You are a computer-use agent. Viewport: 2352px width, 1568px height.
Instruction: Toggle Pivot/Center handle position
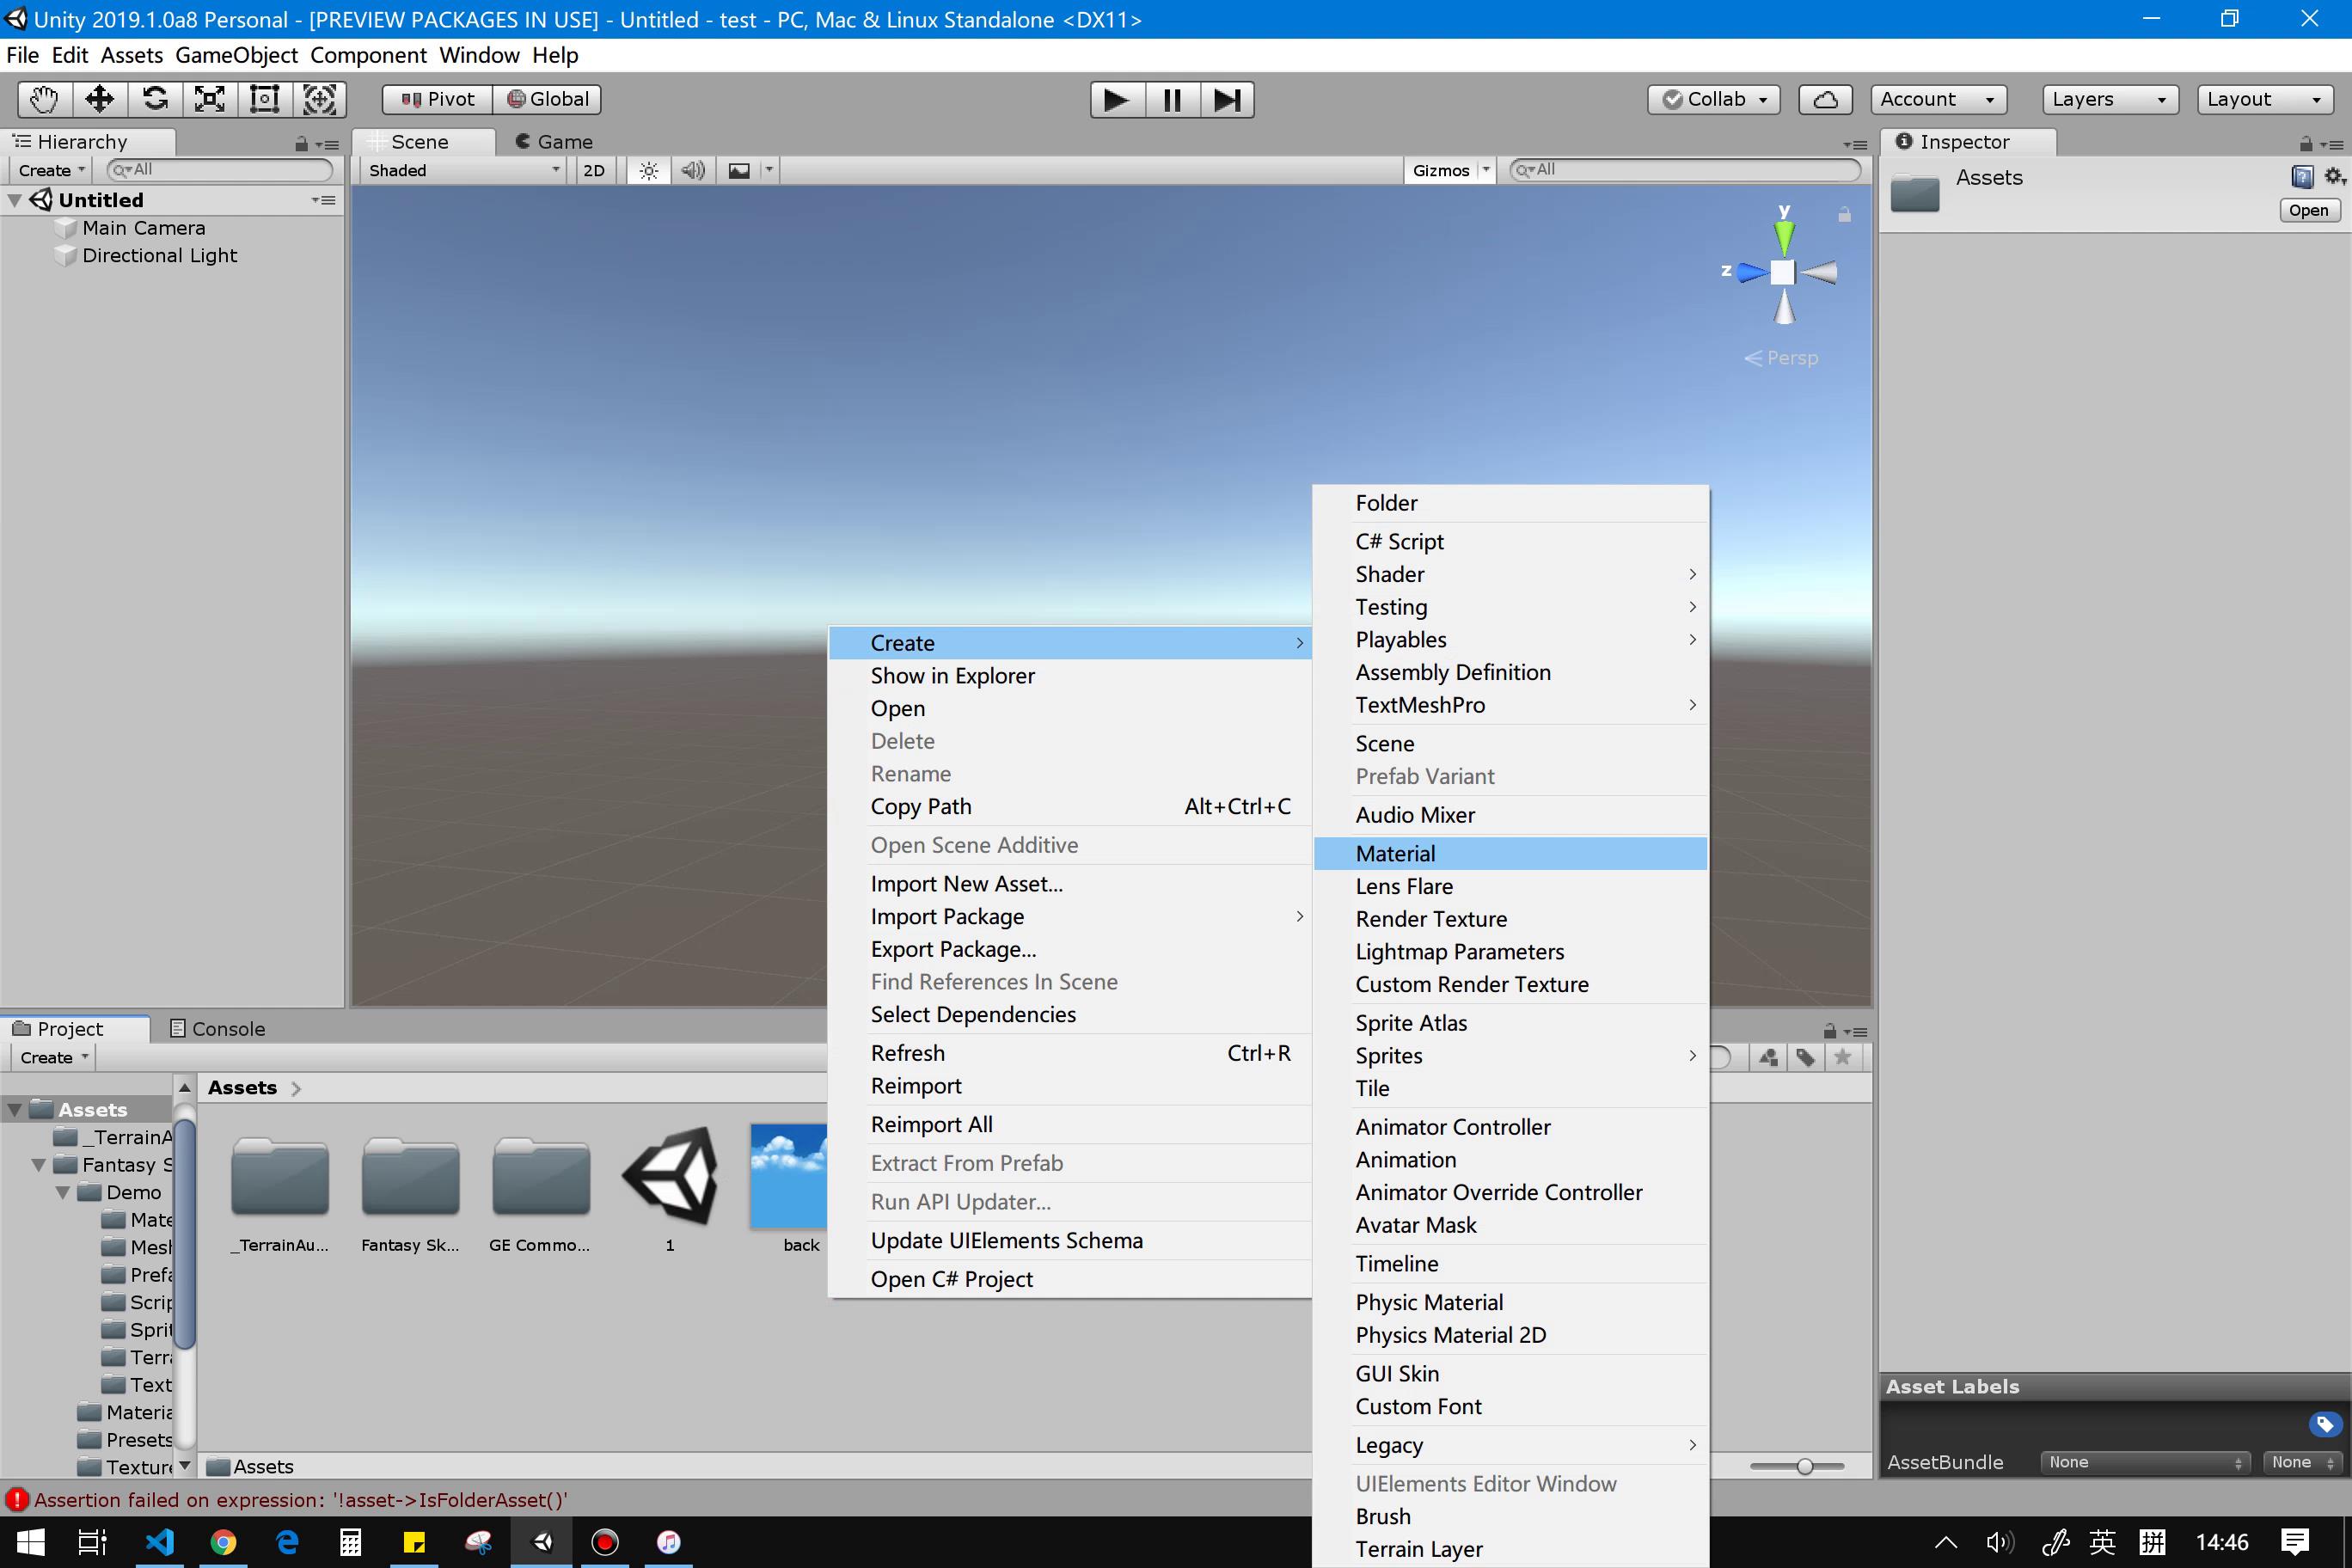point(438,99)
